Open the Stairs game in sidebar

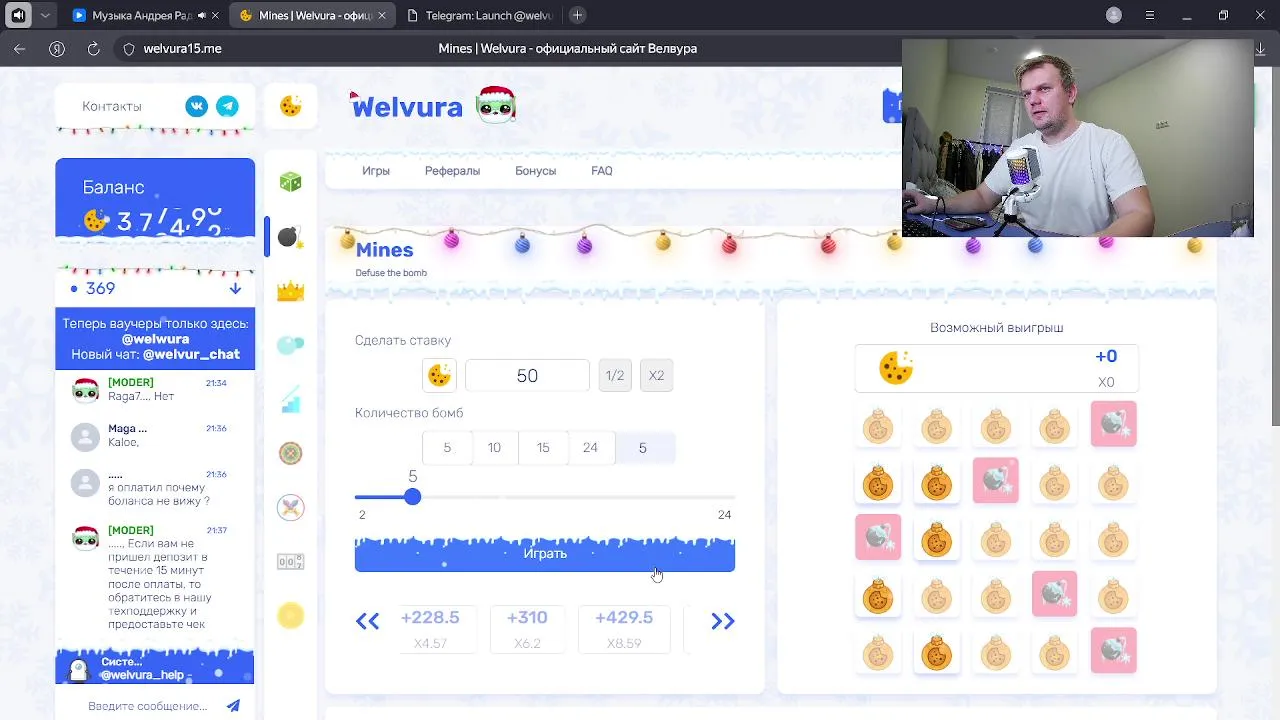click(290, 399)
